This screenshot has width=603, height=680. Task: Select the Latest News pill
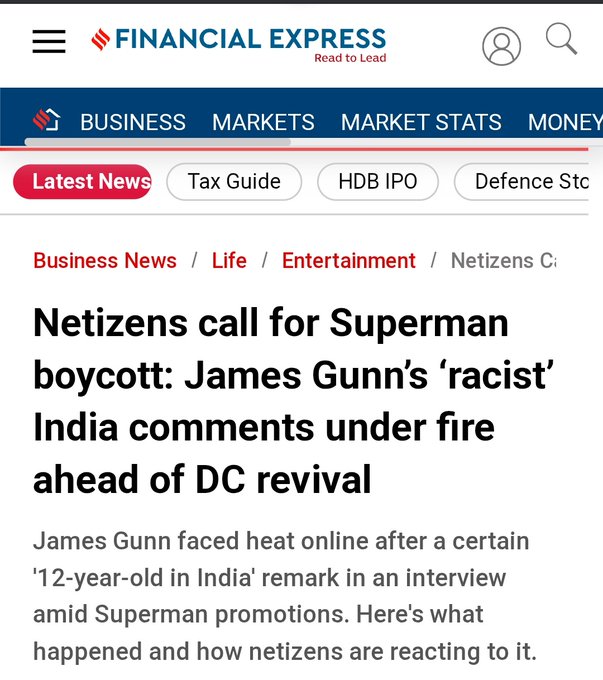[82, 182]
